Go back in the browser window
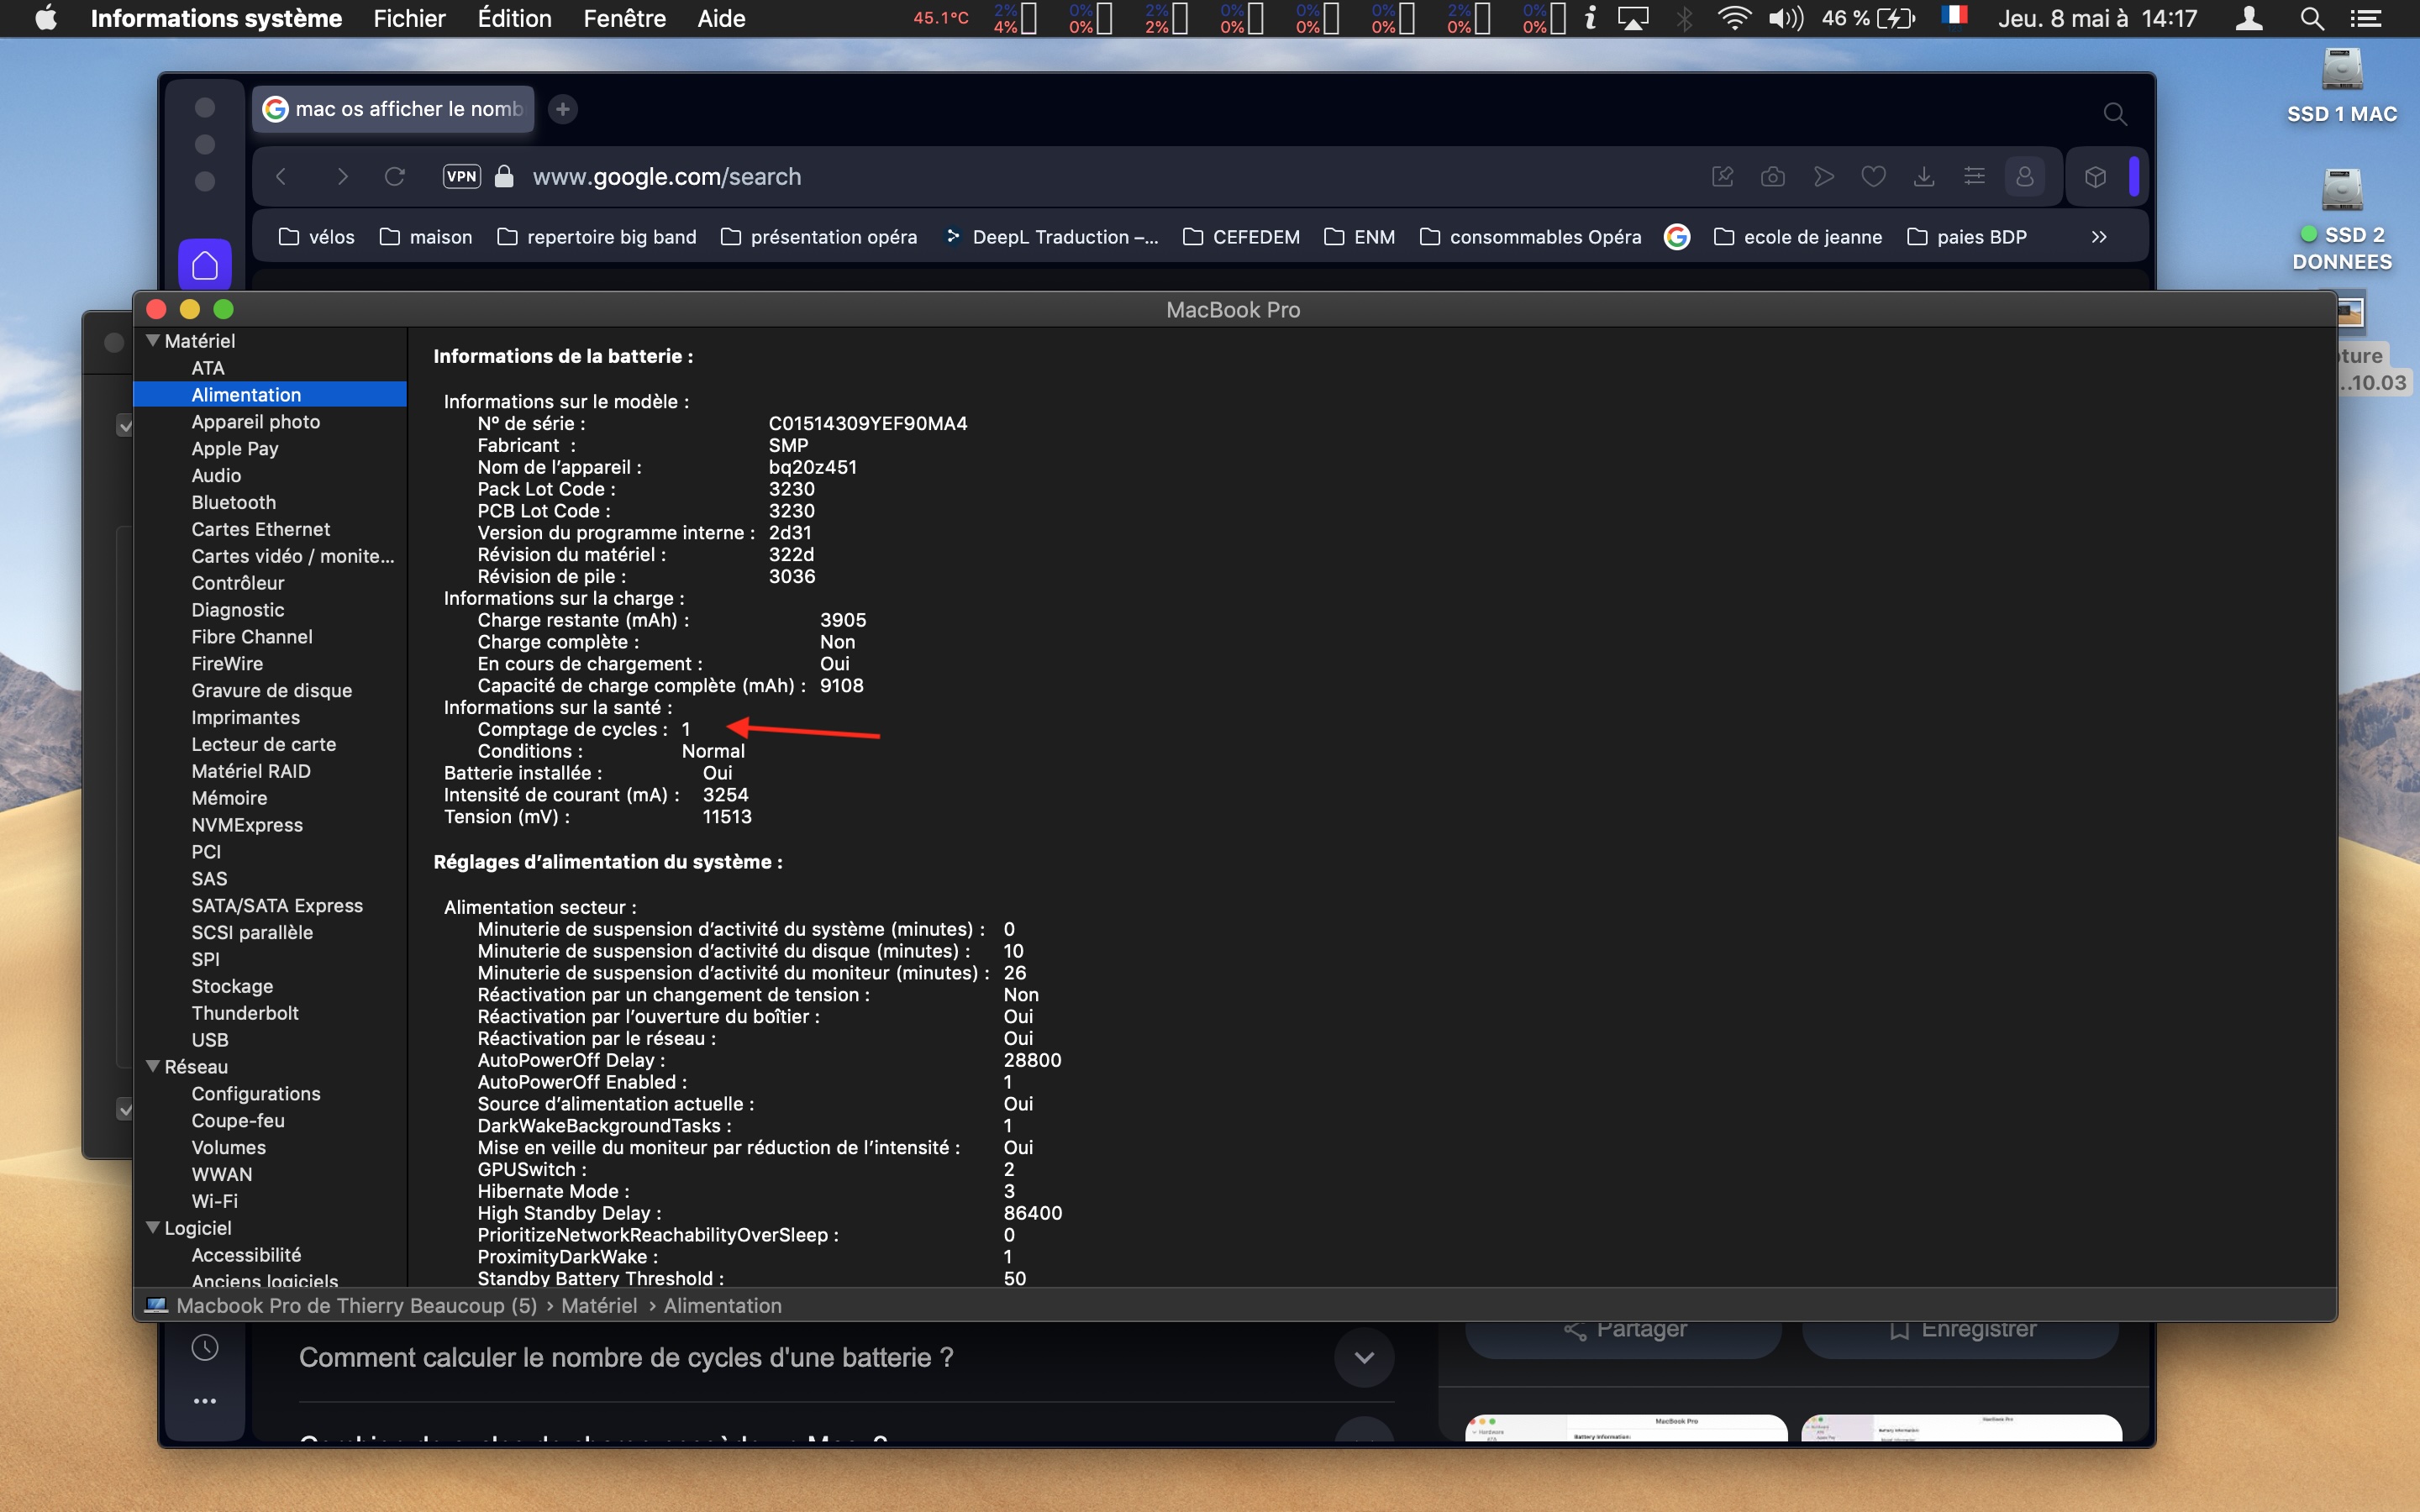2420x1512 pixels. click(x=281, y=177)
